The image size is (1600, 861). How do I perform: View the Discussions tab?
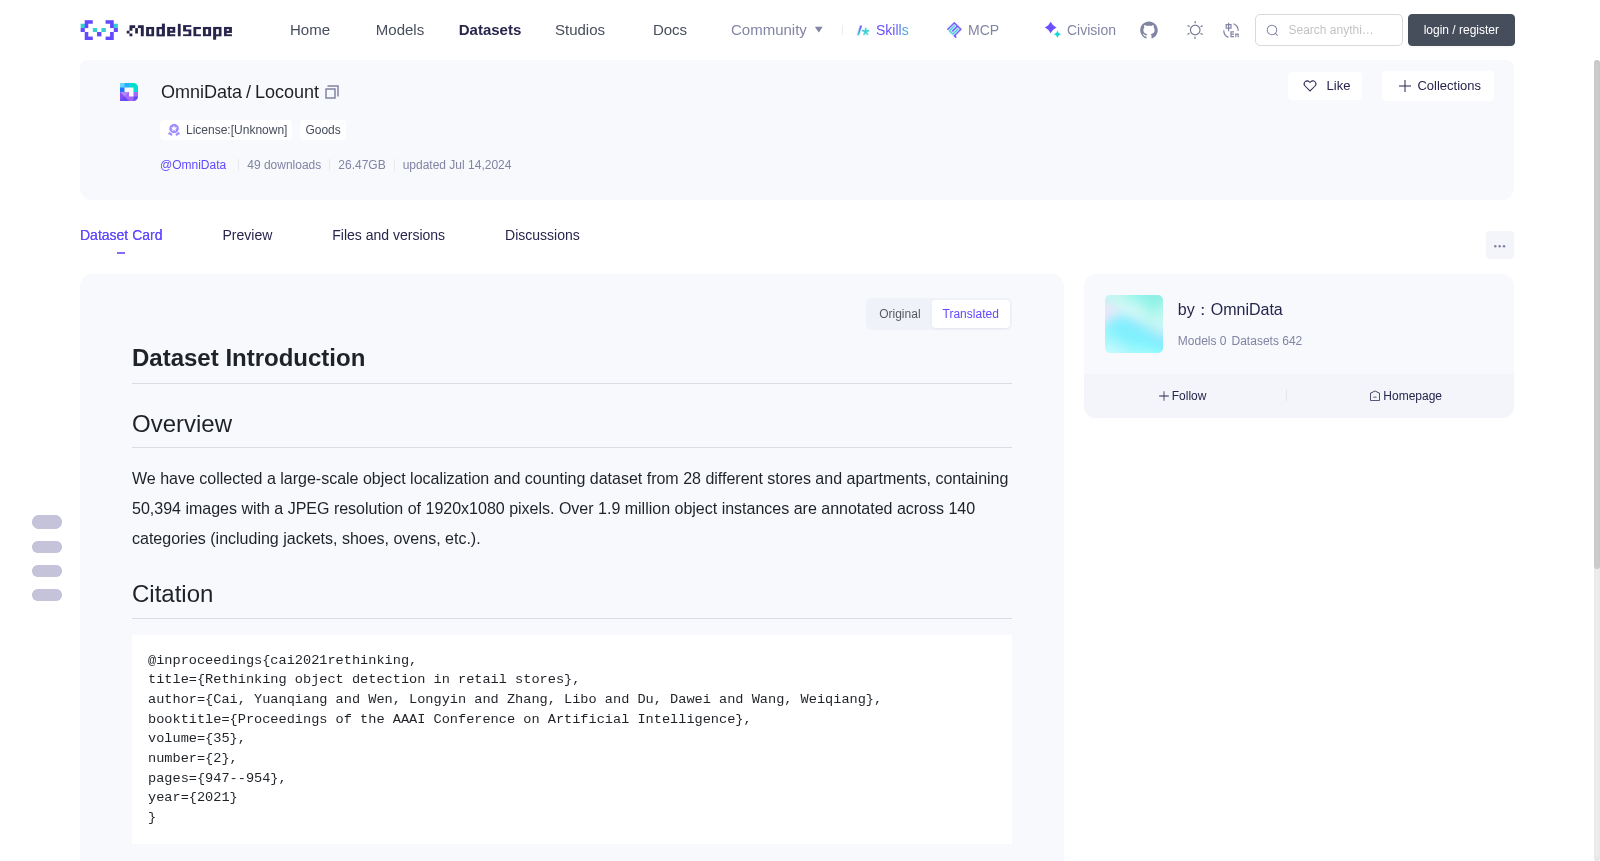pyautogui.click(x=542, y=235)
